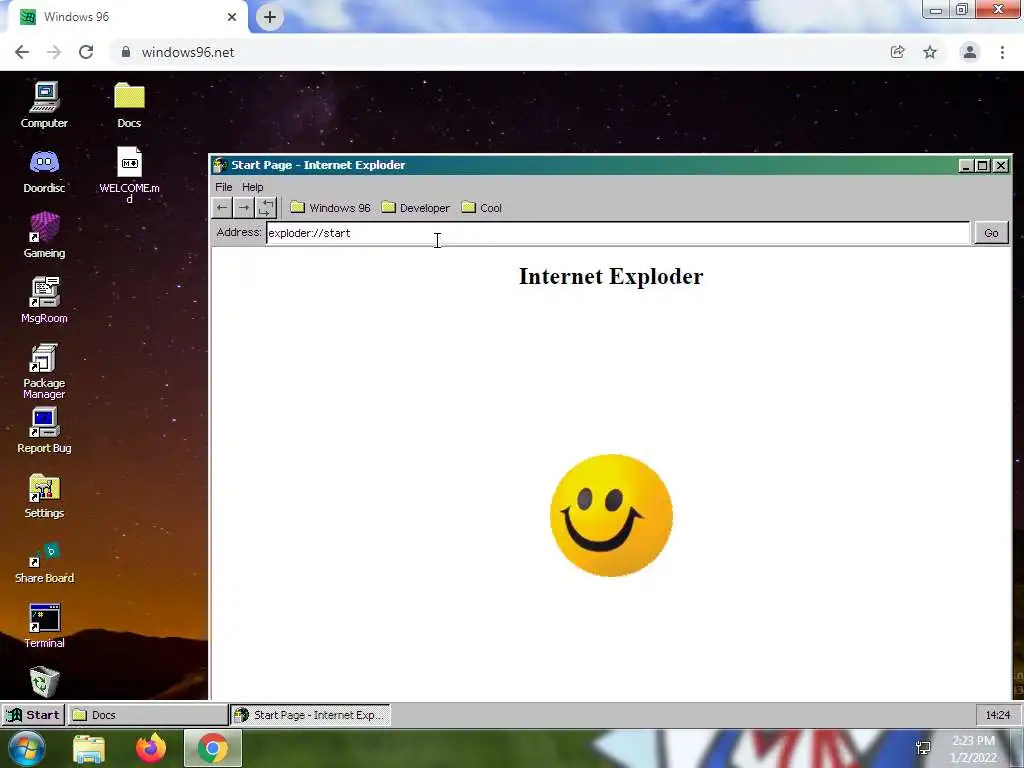Click the back arrow in Internet Exploder

[222, 208]
